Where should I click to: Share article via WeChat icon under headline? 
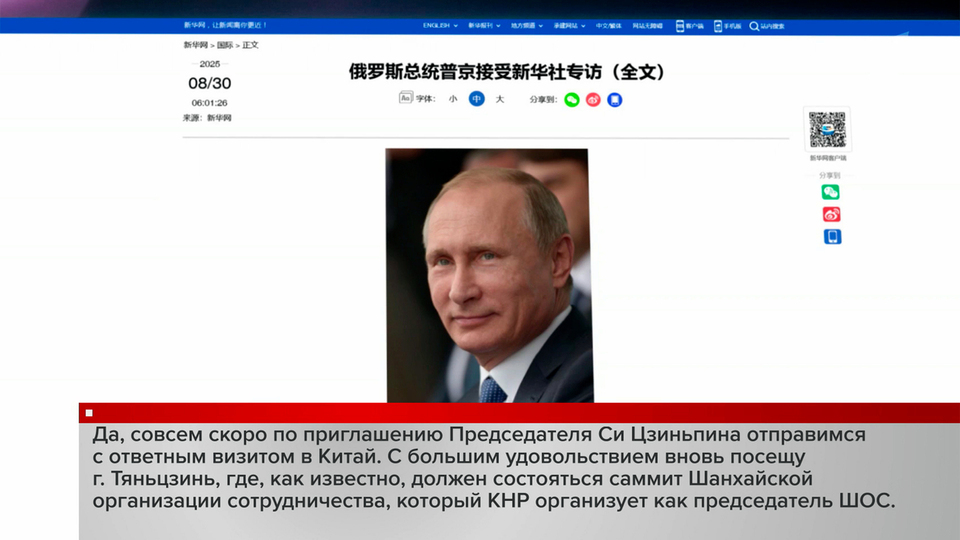point(572,99)
